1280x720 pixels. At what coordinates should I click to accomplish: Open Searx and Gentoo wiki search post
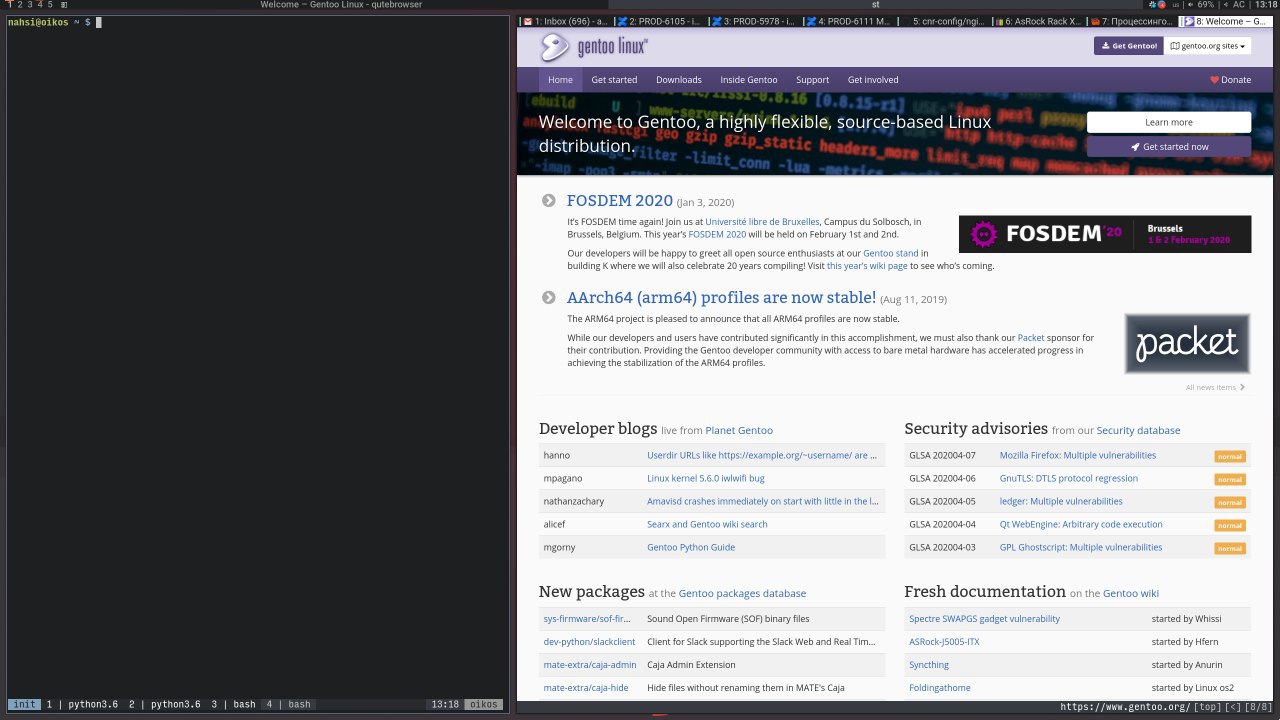[x=707, y=524]
